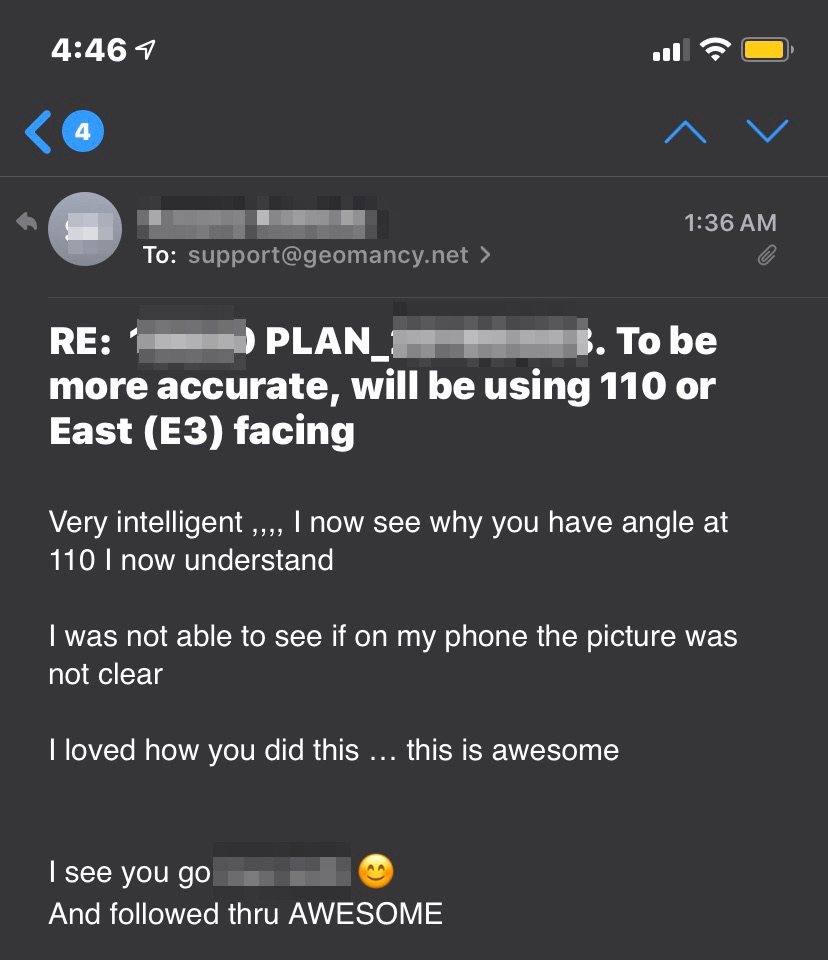
Task: Tap the sender's round avatar
Action: [x=85, y=229]
